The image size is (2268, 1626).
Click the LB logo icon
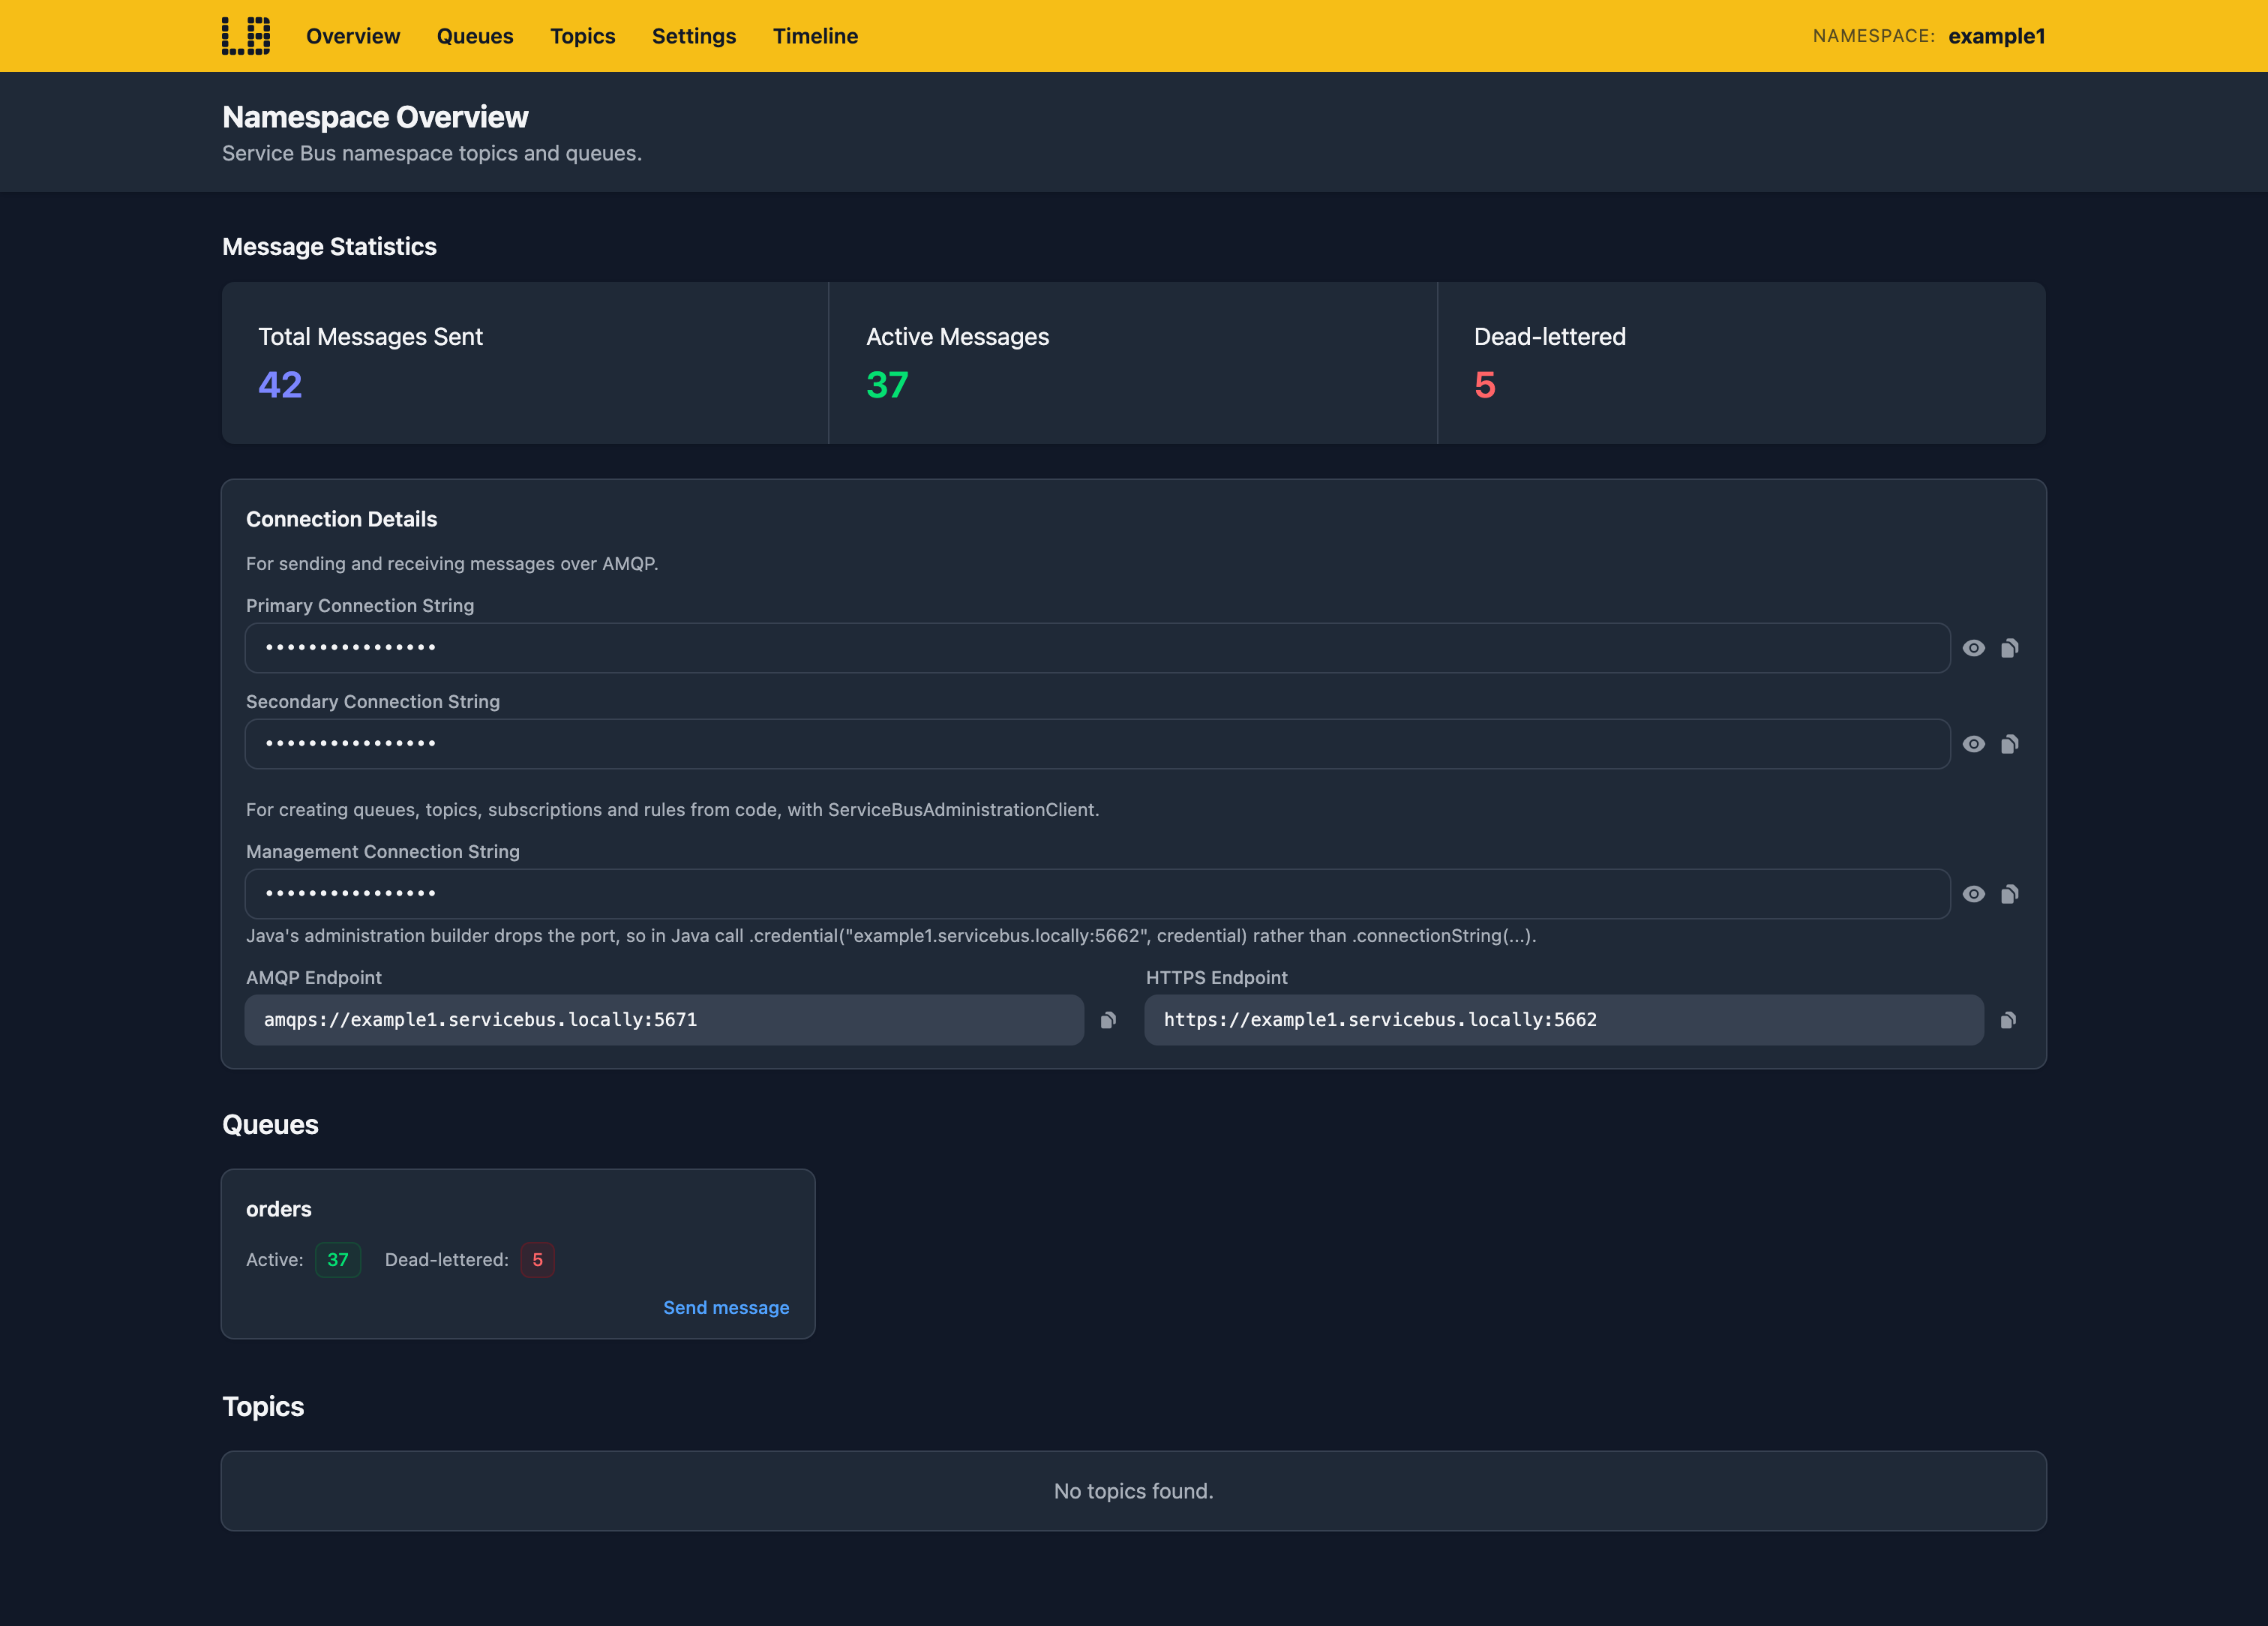246,36
